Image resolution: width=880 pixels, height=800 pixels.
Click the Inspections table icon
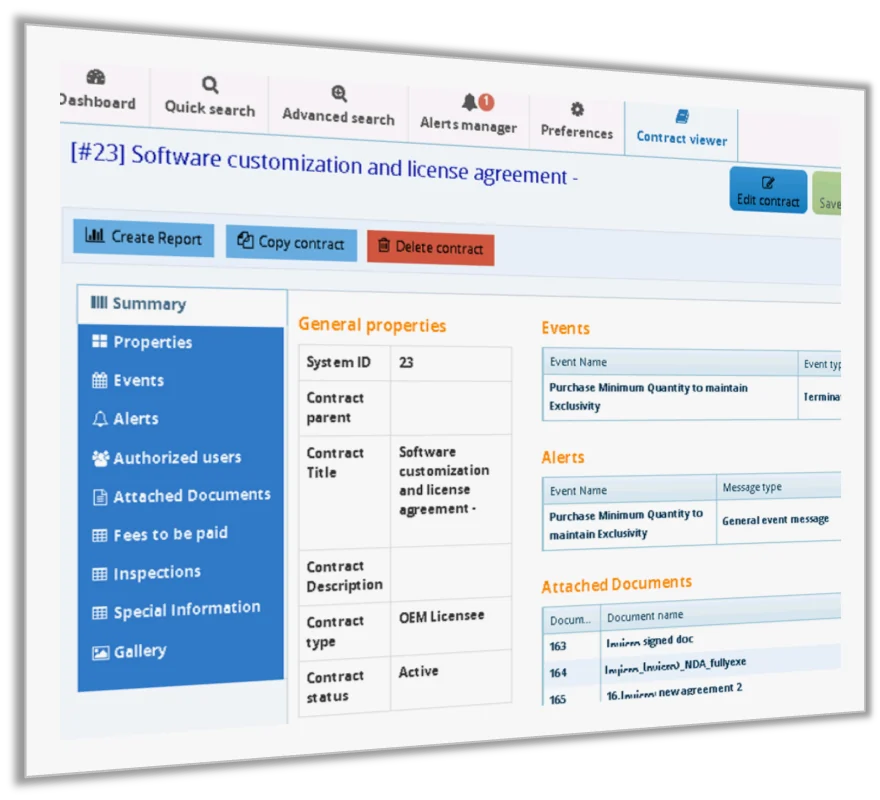pyautogui.click(x=99, y=574)
